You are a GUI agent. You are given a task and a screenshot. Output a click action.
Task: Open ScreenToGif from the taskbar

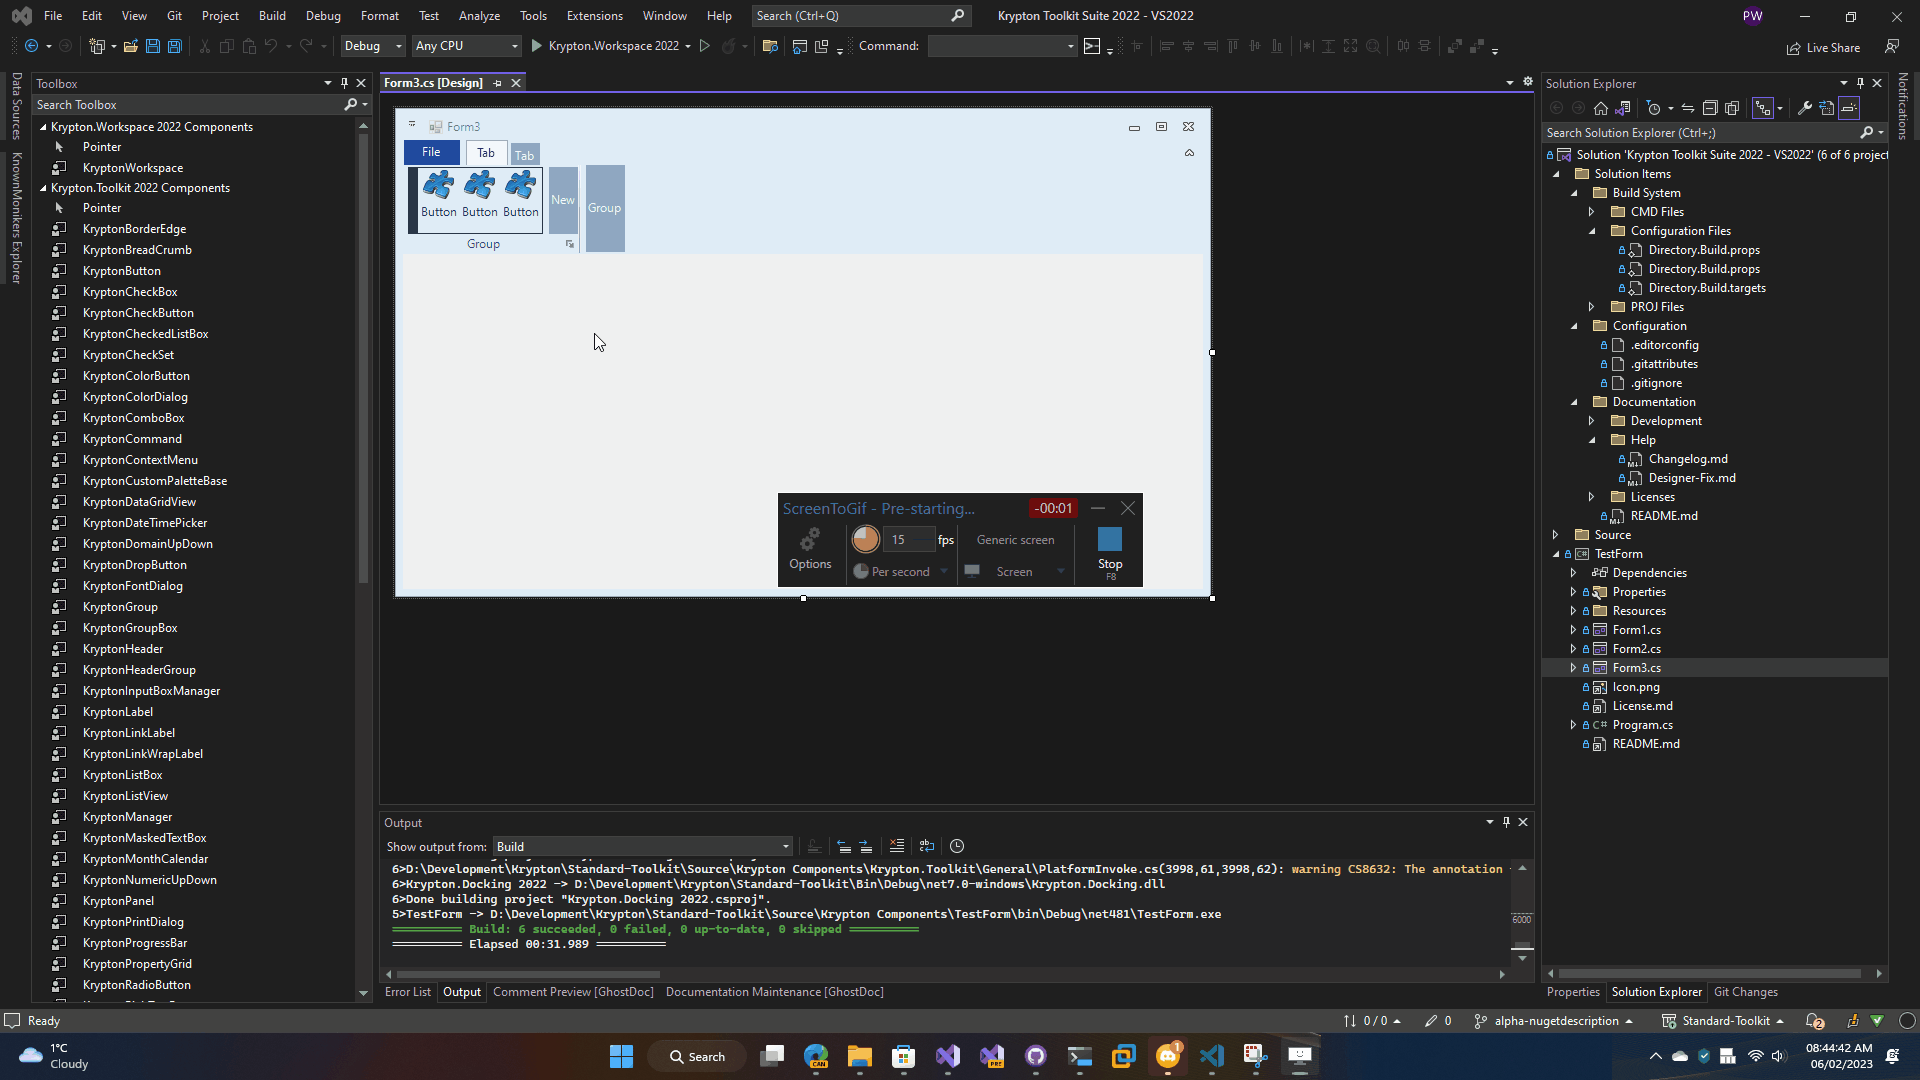point(1299,1056)
